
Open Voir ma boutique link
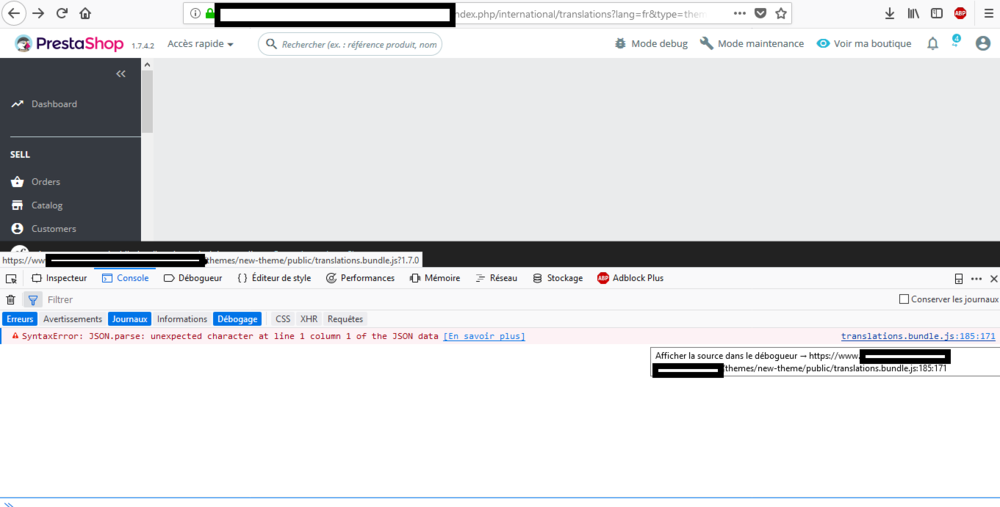864,43
